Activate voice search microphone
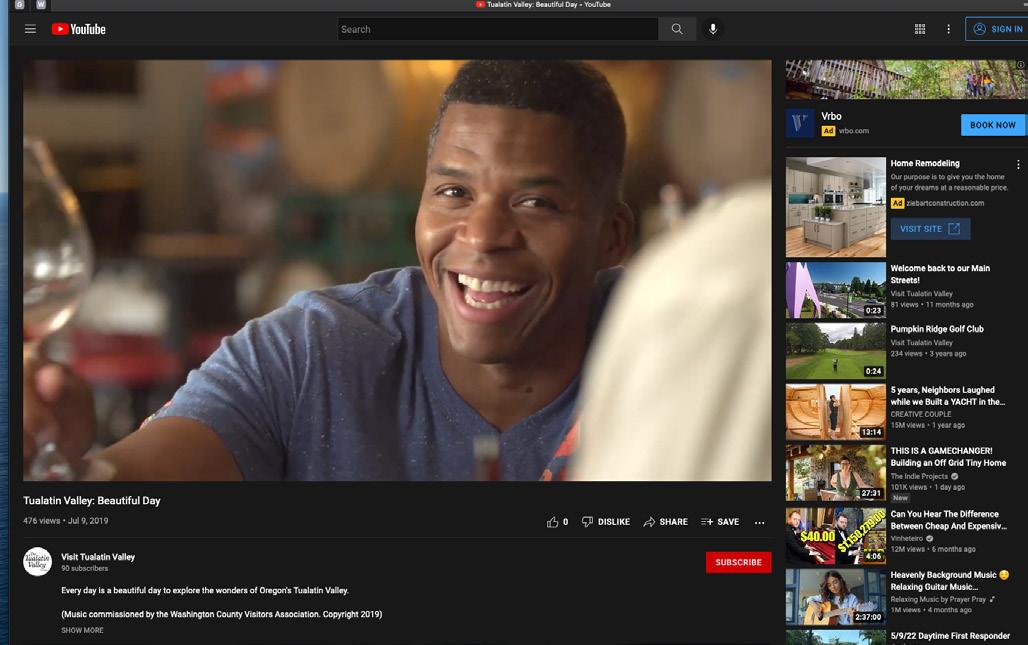The image size is (1028, 645). pos(713,29)
